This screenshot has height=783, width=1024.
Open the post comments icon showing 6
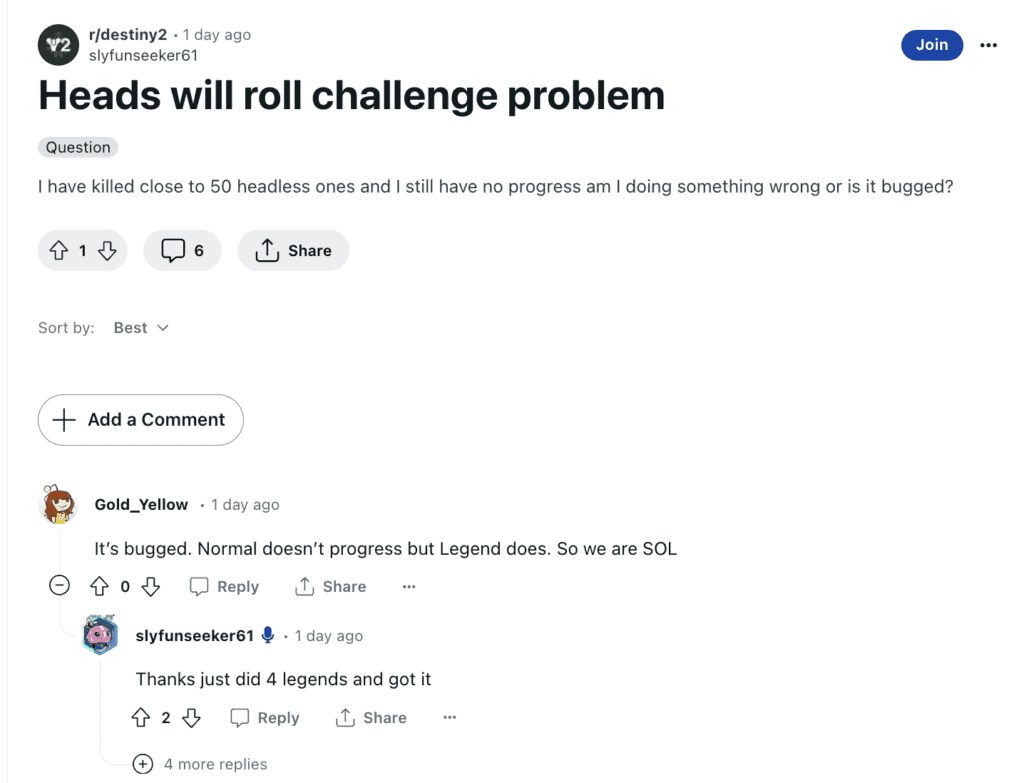coord(182,250)
